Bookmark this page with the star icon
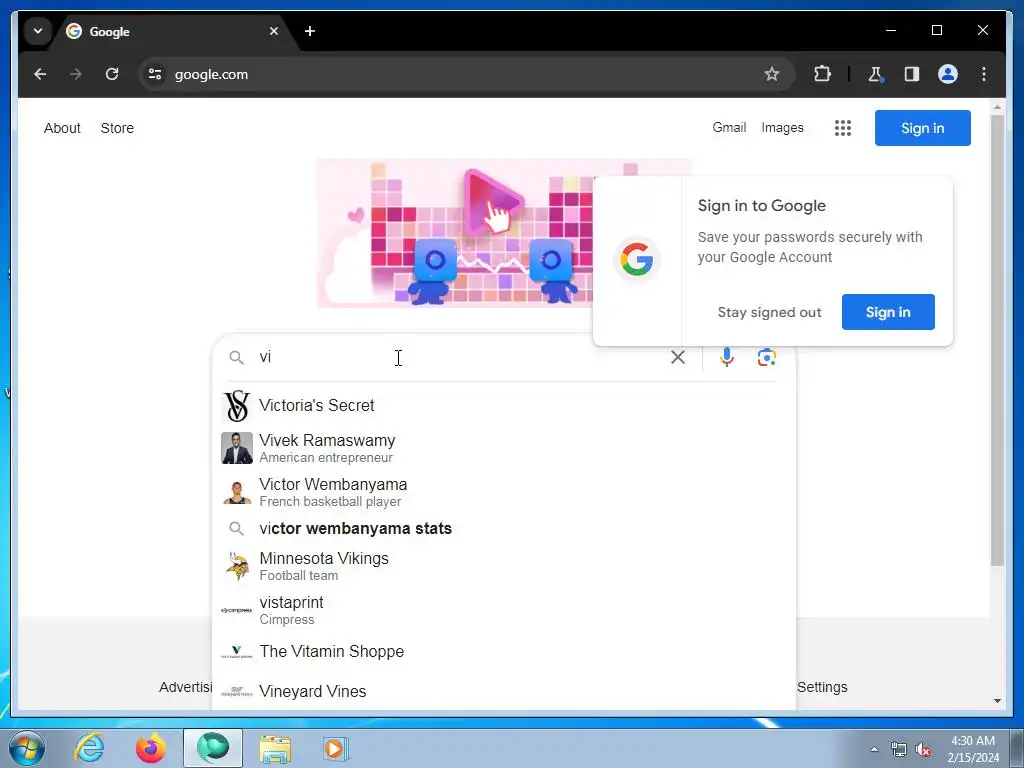1024x768 pixels. [772, 74]
